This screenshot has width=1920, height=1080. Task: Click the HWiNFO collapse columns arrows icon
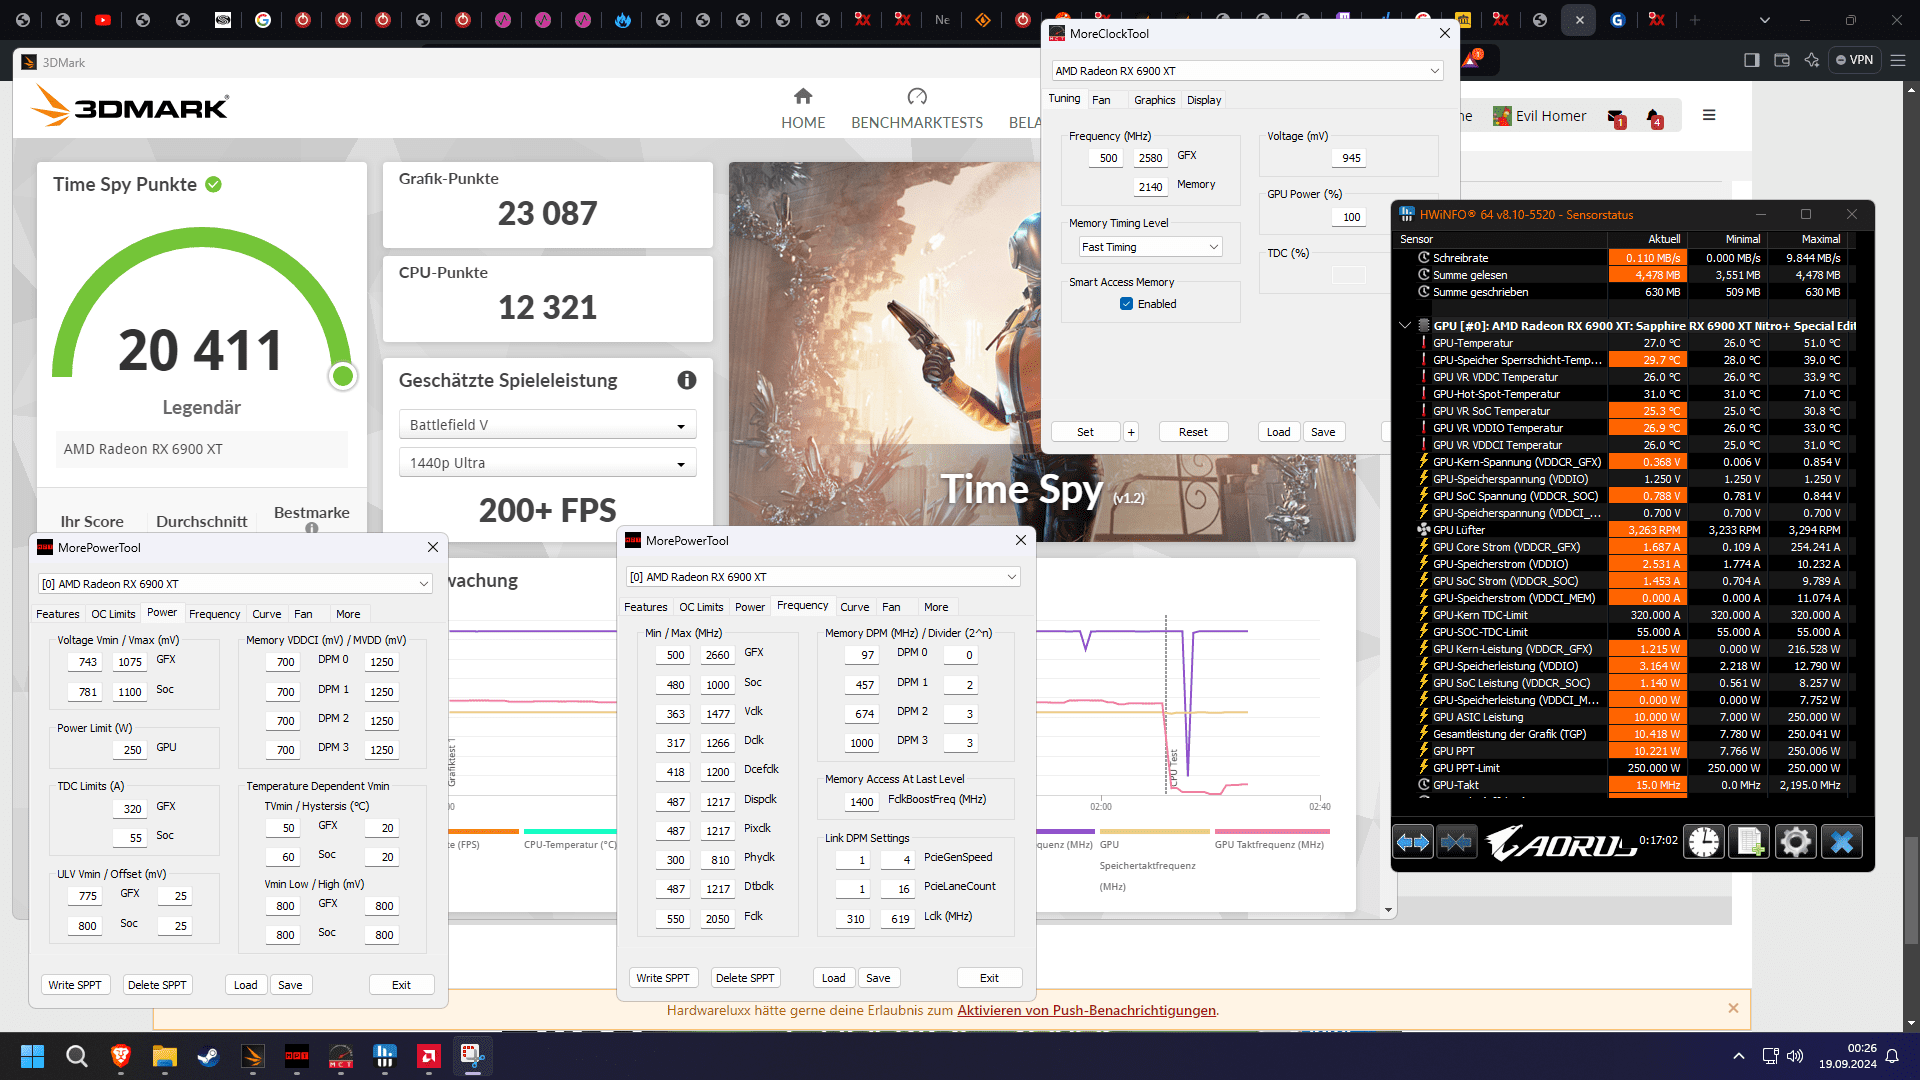click(1456, 842)
